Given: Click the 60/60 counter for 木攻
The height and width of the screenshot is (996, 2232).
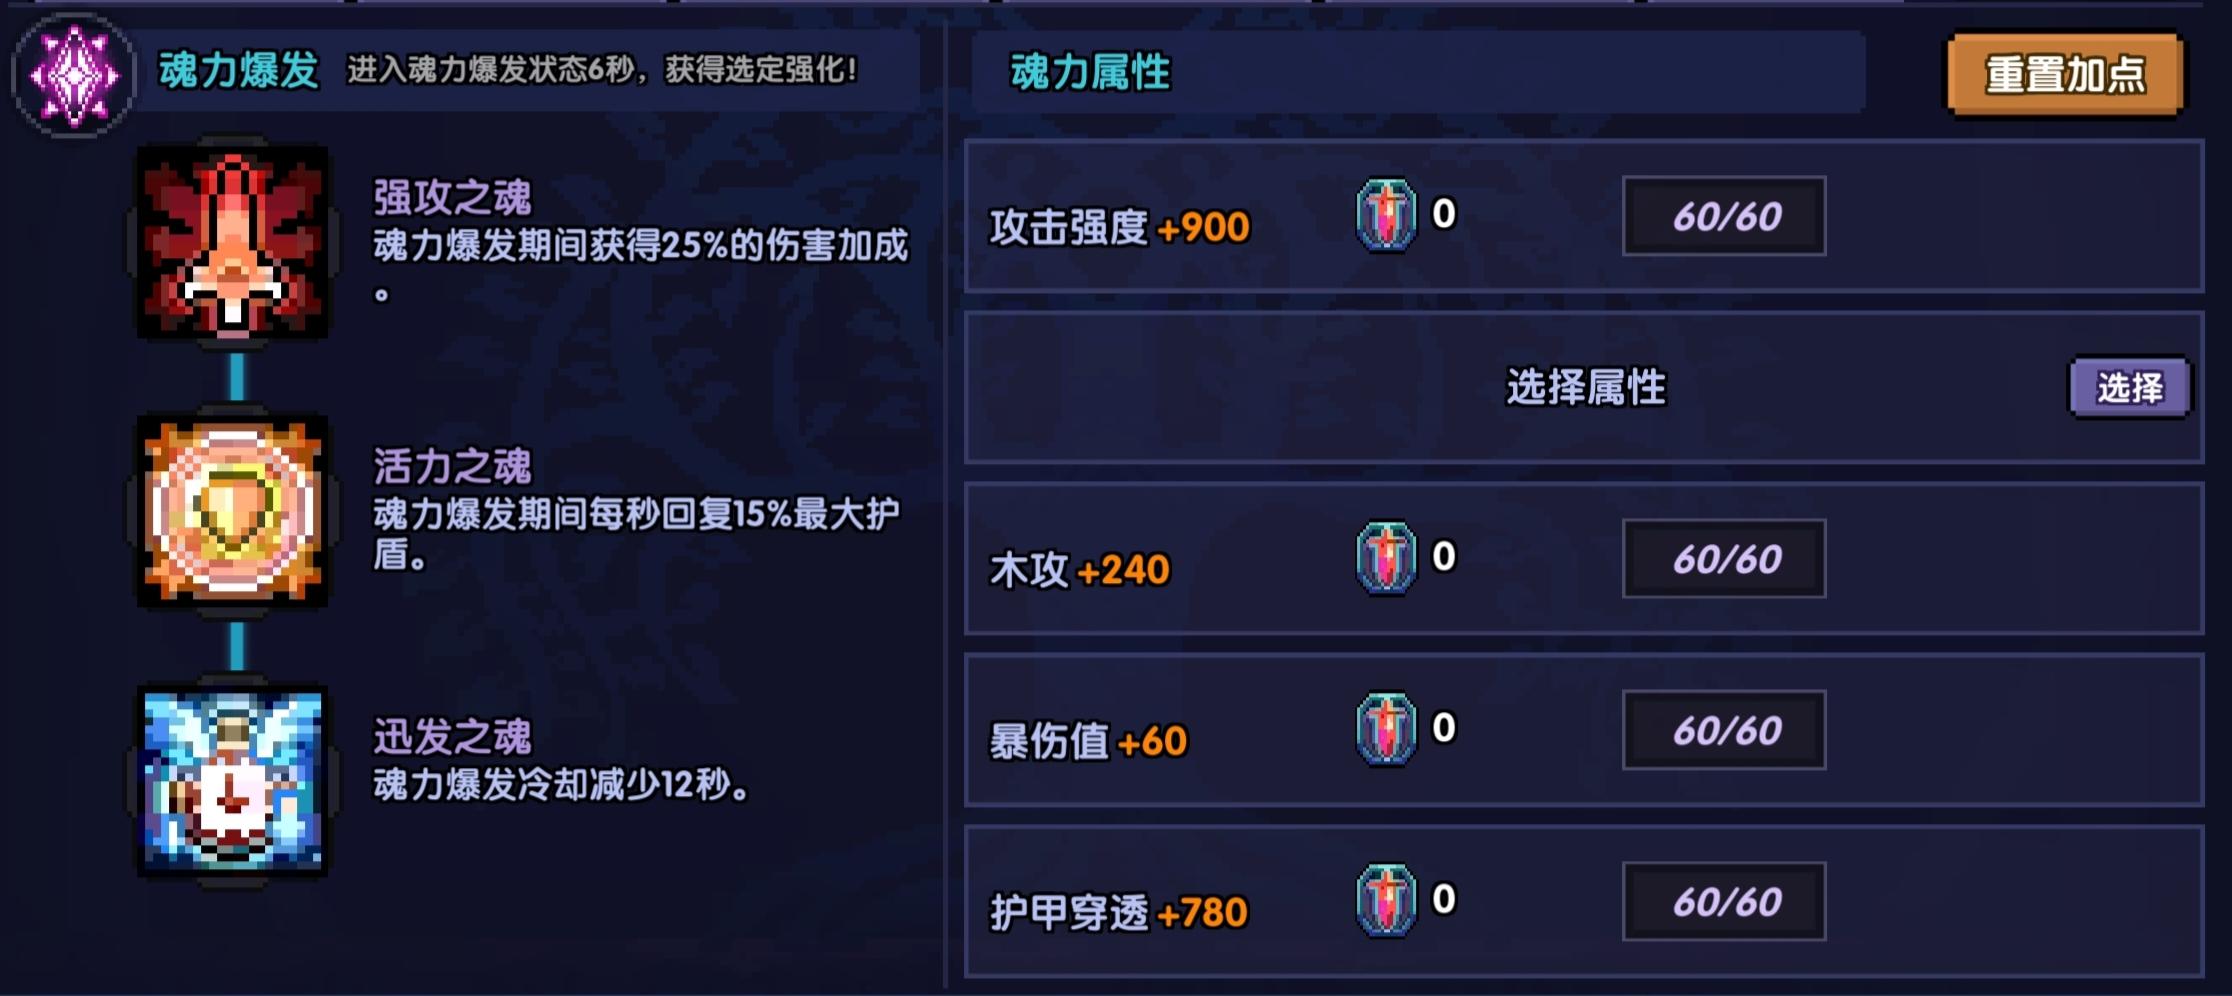Looking at the screenshot, I should [x=1725, y=558].
